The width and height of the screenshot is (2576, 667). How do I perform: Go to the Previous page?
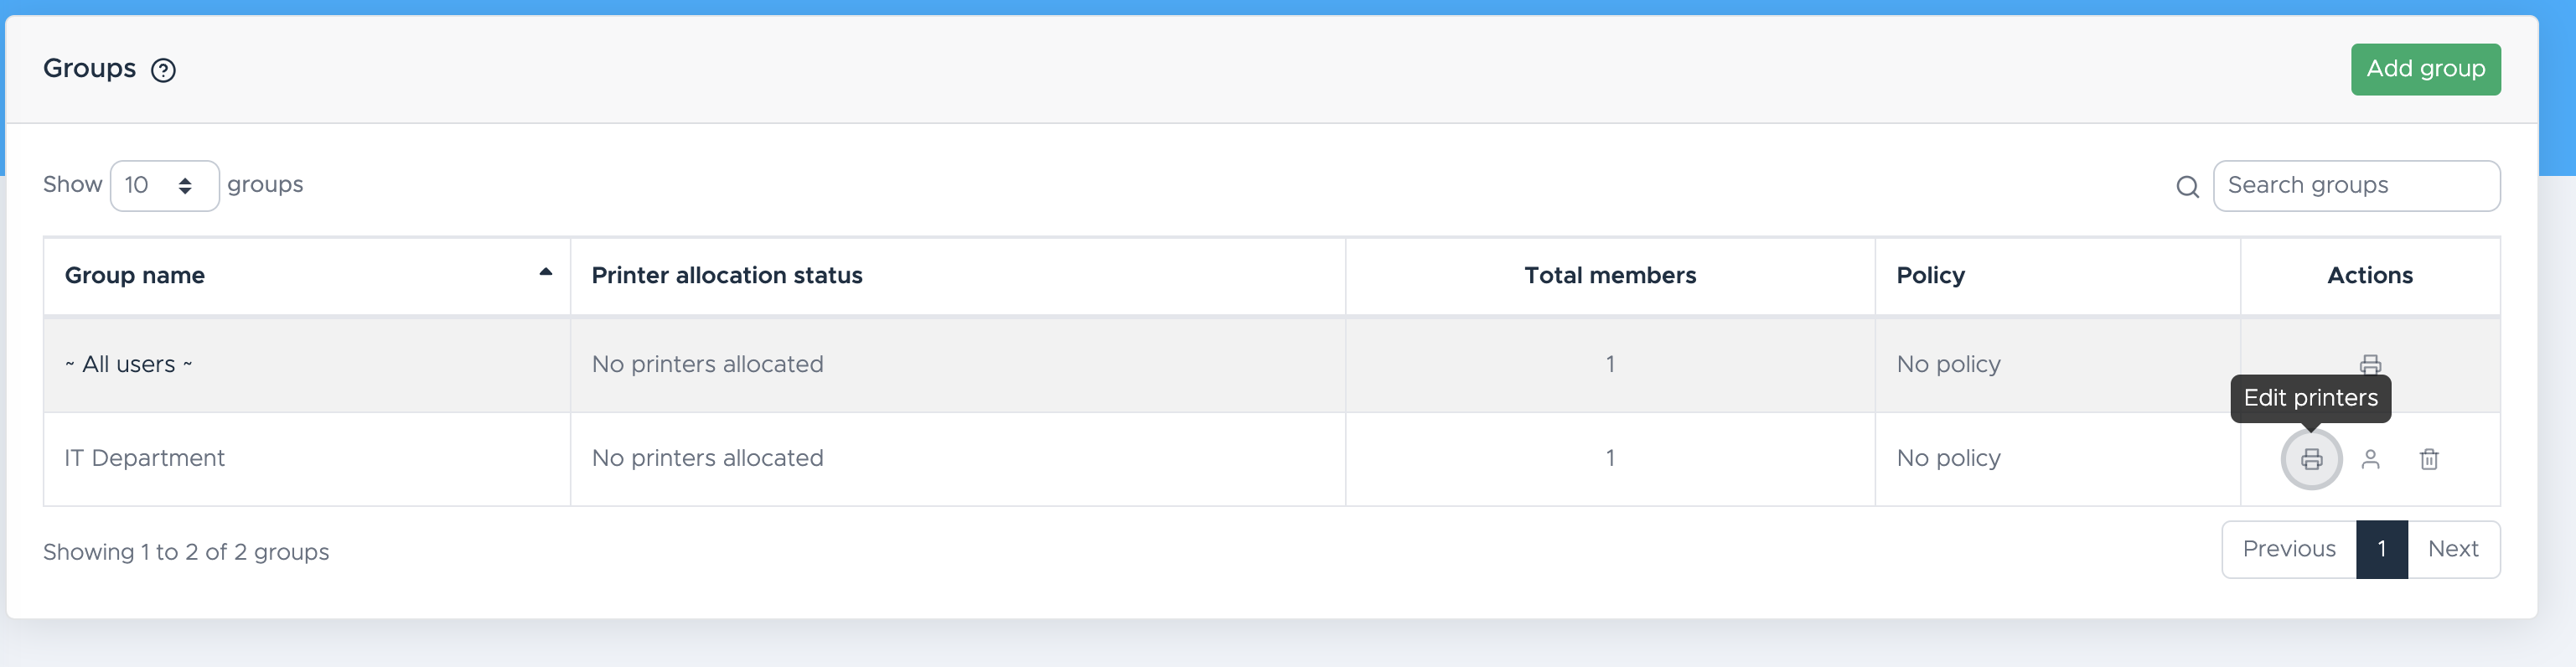[x=2288, y=549]
